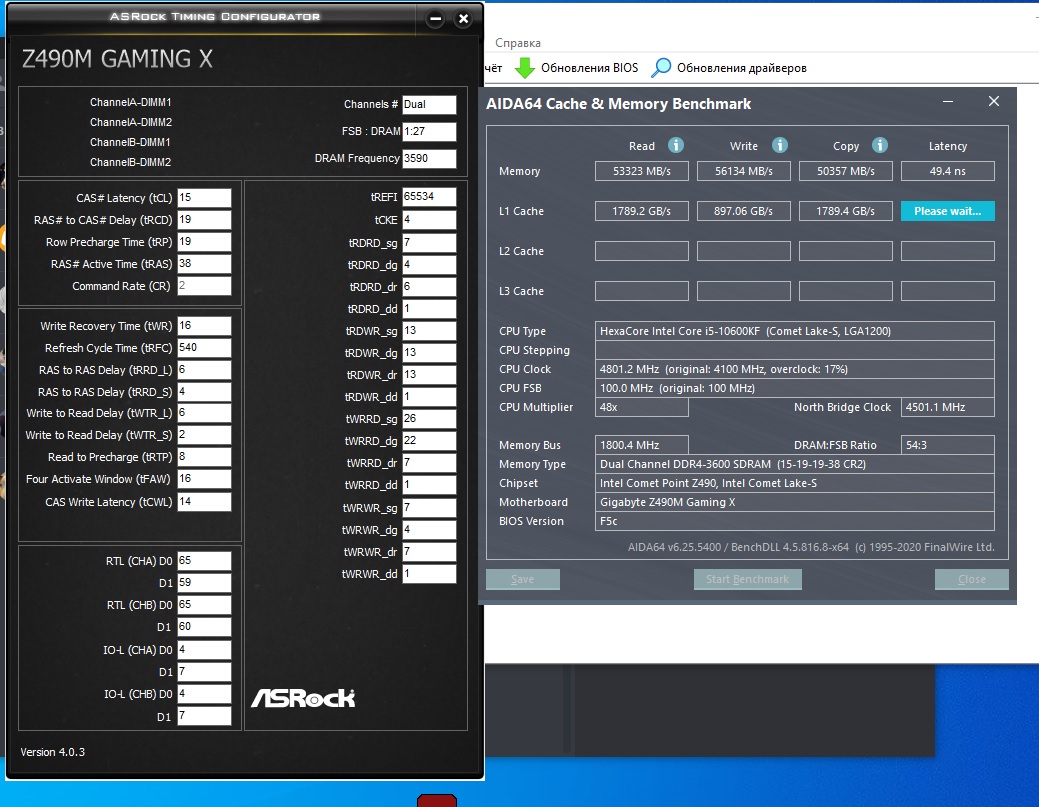The height and width of the screenshot is (807, 1039).
Task: Click Обновления BIOS toolbar label
Action: click(x=589, y=68)
